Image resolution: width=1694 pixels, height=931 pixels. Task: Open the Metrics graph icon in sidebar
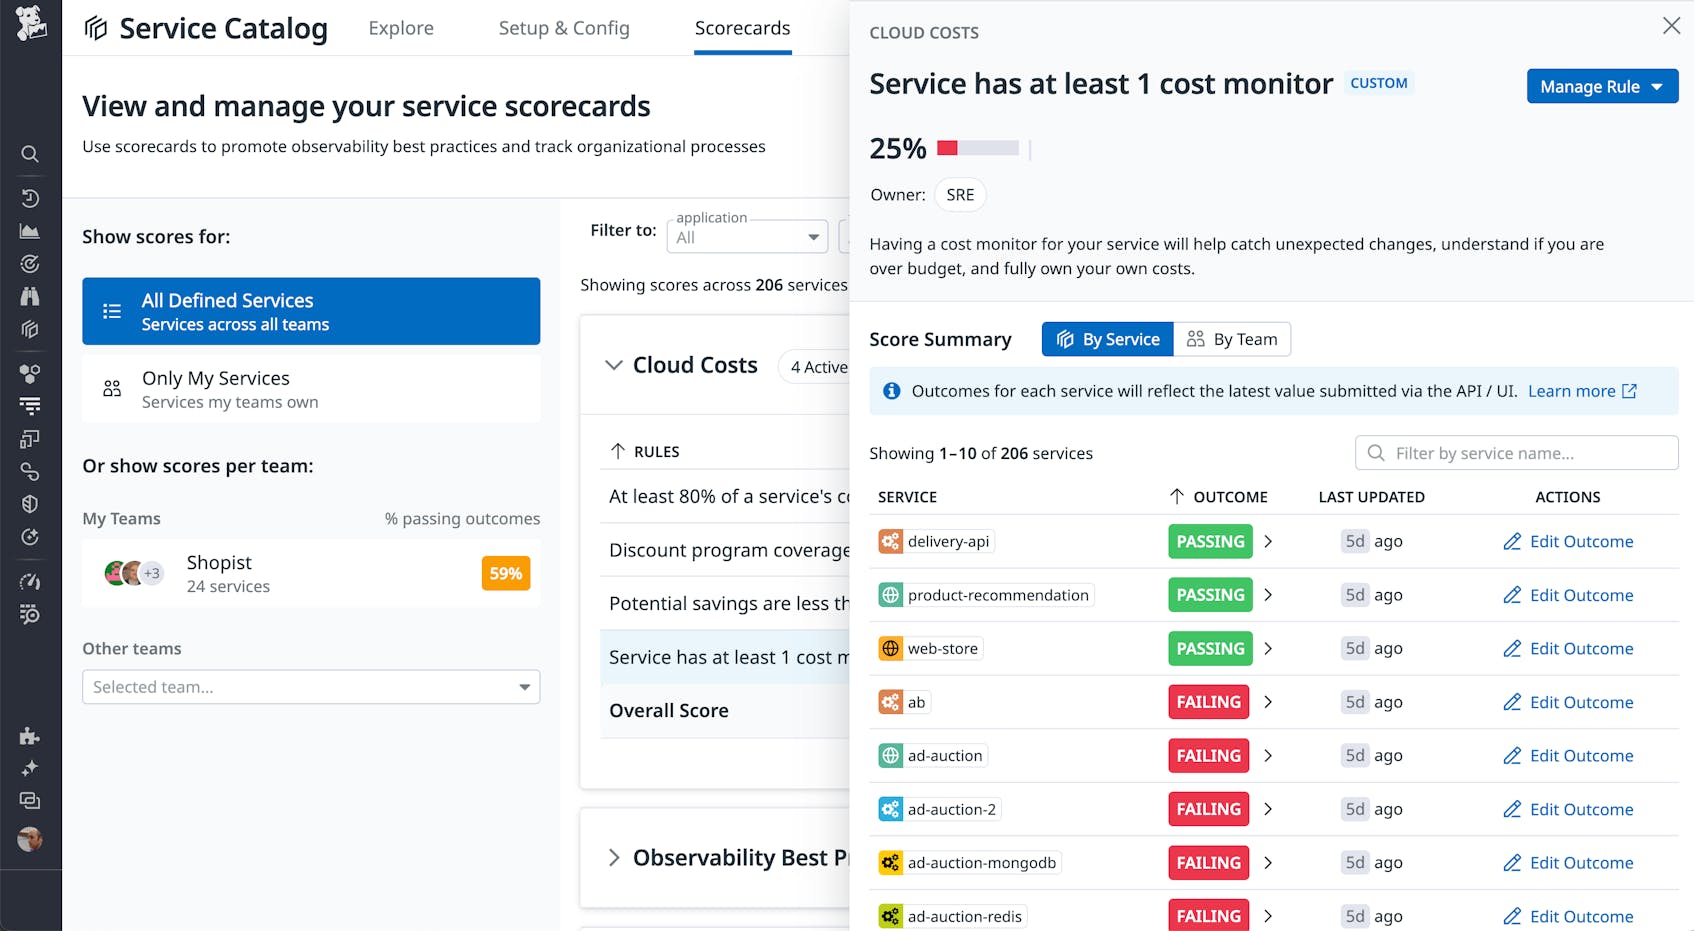[30, 231]
